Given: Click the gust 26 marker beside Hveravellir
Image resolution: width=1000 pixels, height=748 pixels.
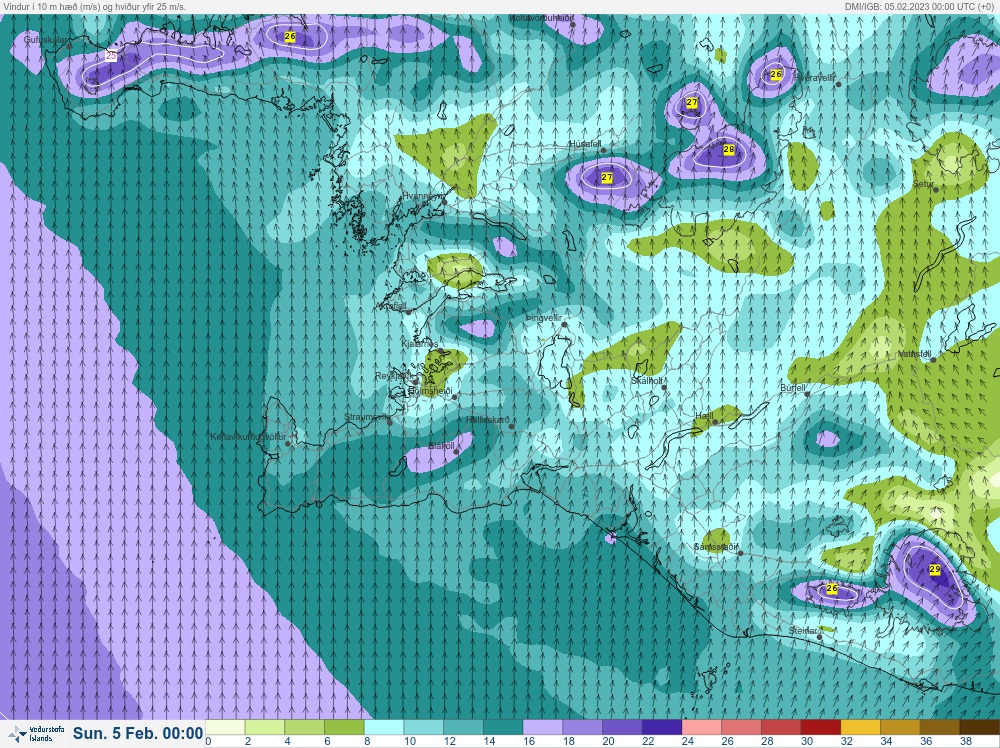Looking at the screenshot, I should pos(776,74).
